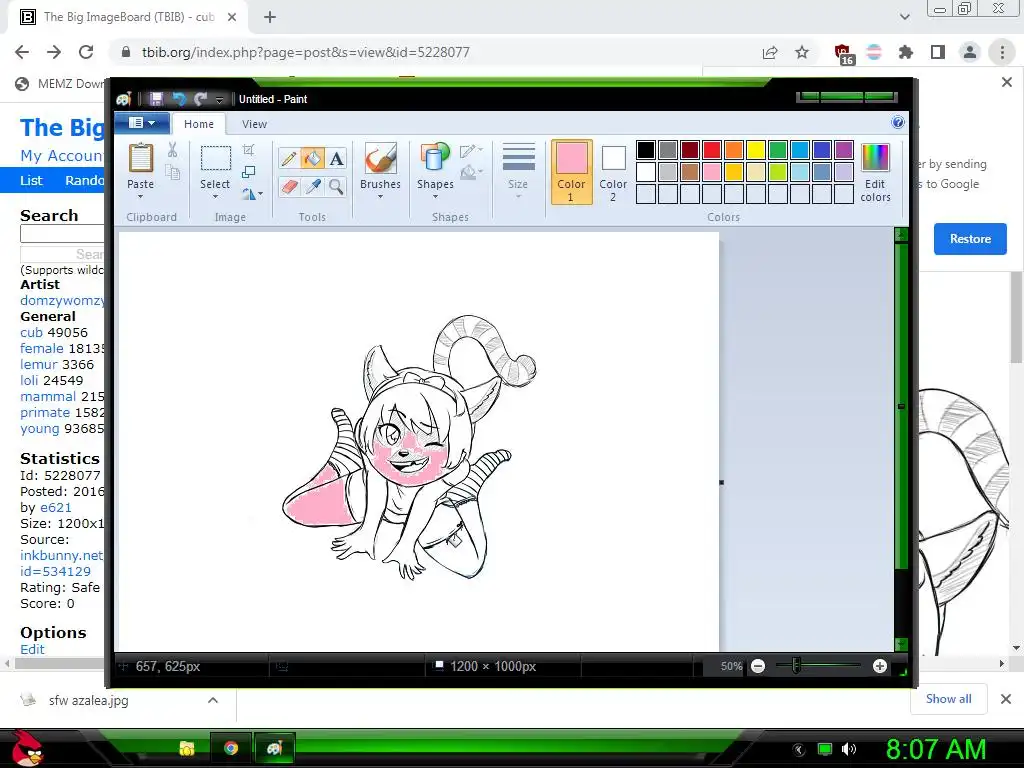Pick the yellow palette color
The image size is (1024, 768).
[x=756, y=150]
